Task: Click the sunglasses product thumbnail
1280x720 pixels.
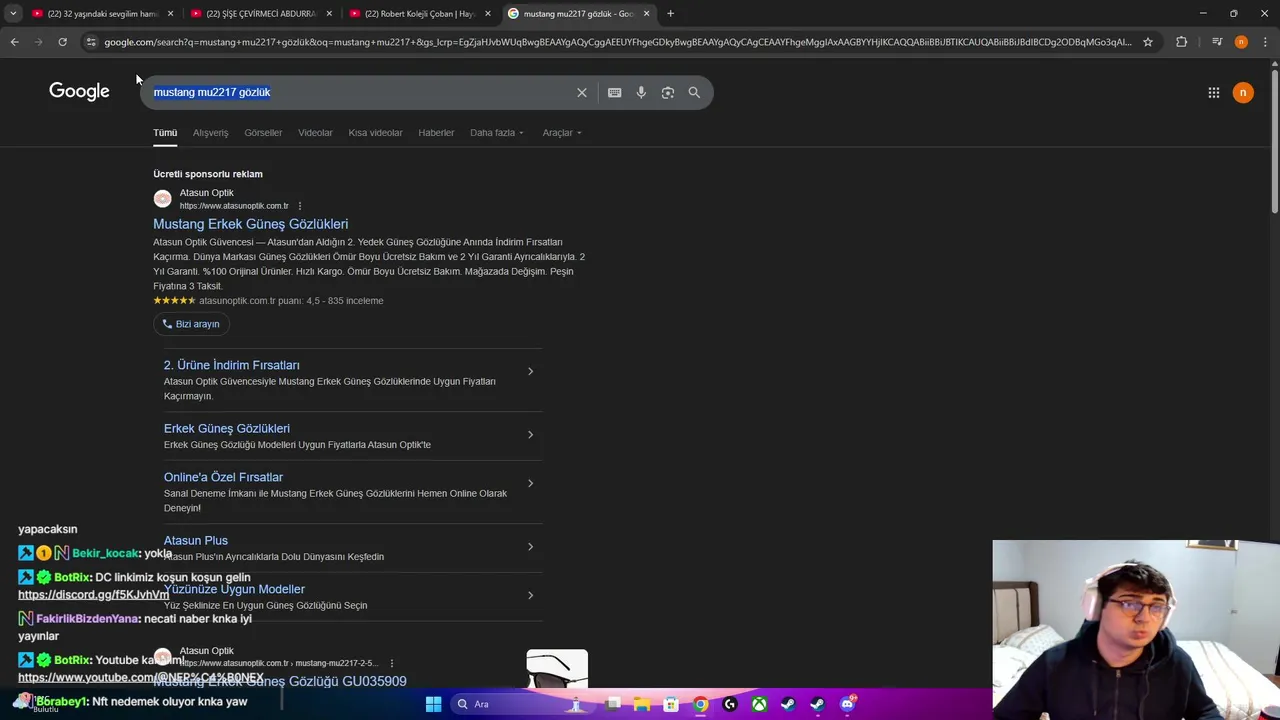Action: [x=557, y=669]
